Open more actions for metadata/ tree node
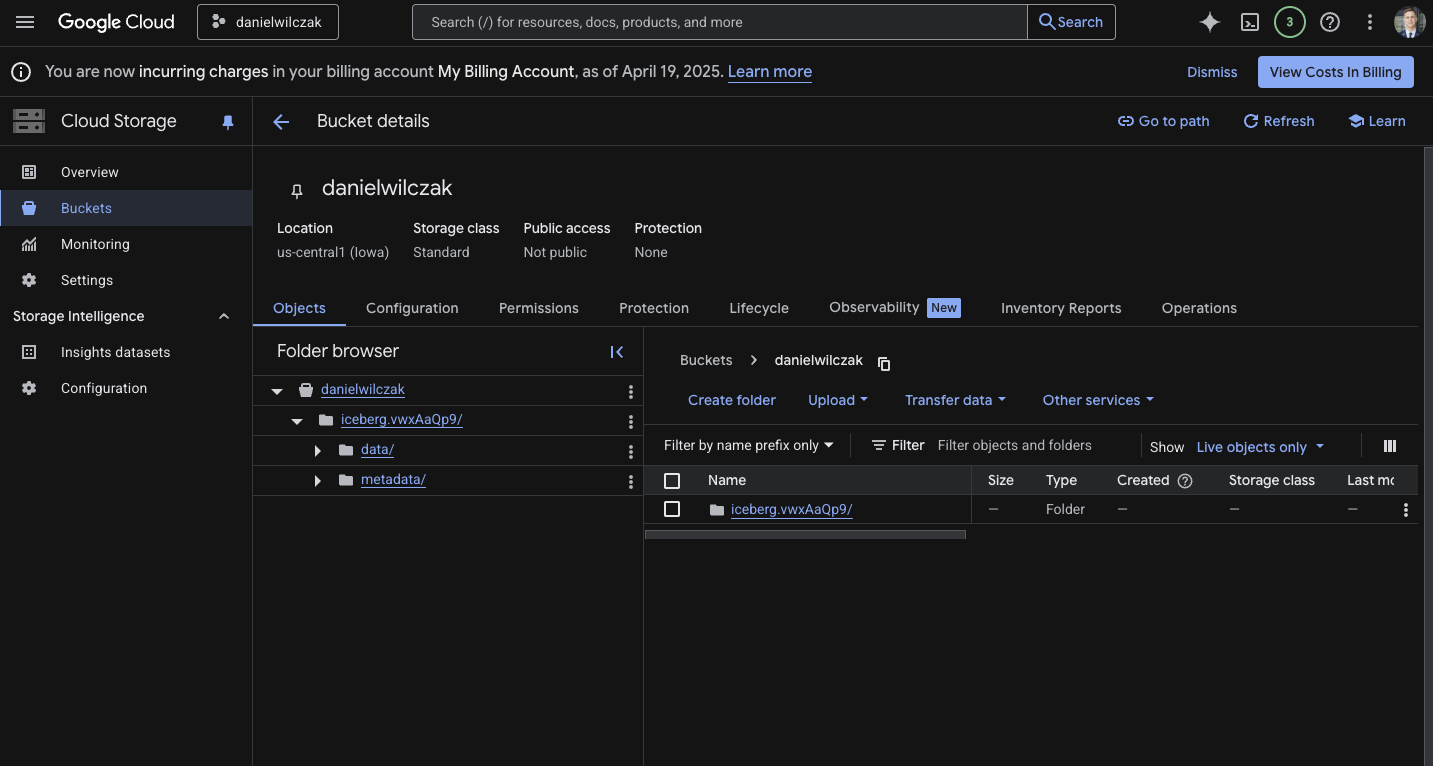Viewport: 1433px width, 766px height. point(631,481)
